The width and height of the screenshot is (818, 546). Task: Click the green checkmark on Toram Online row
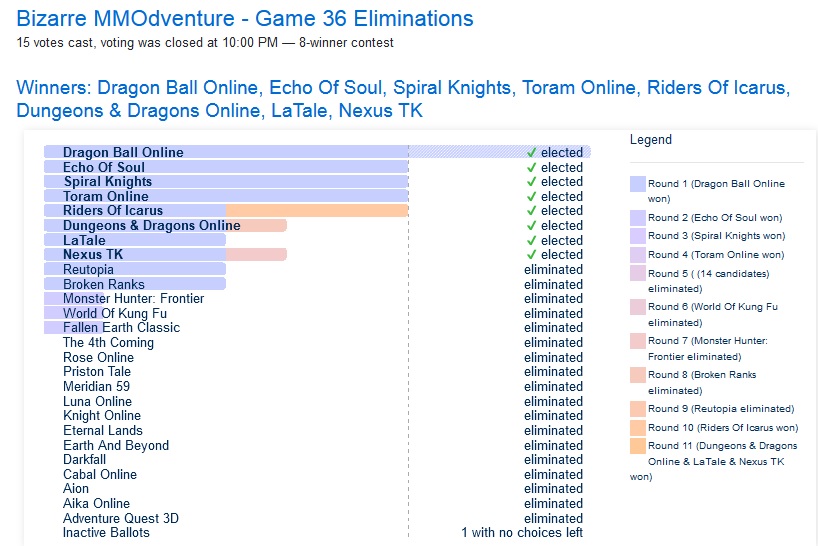(532, 197)
